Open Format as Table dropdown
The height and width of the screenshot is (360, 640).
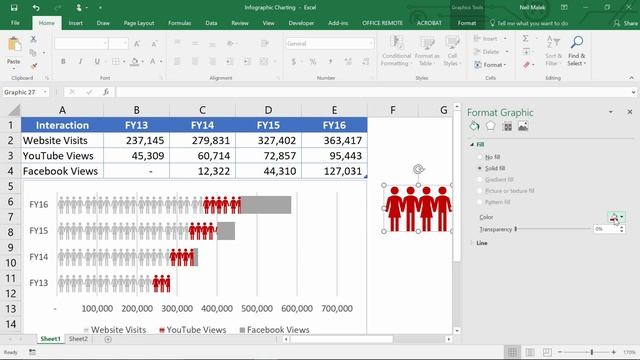click(x=427, y=51)
